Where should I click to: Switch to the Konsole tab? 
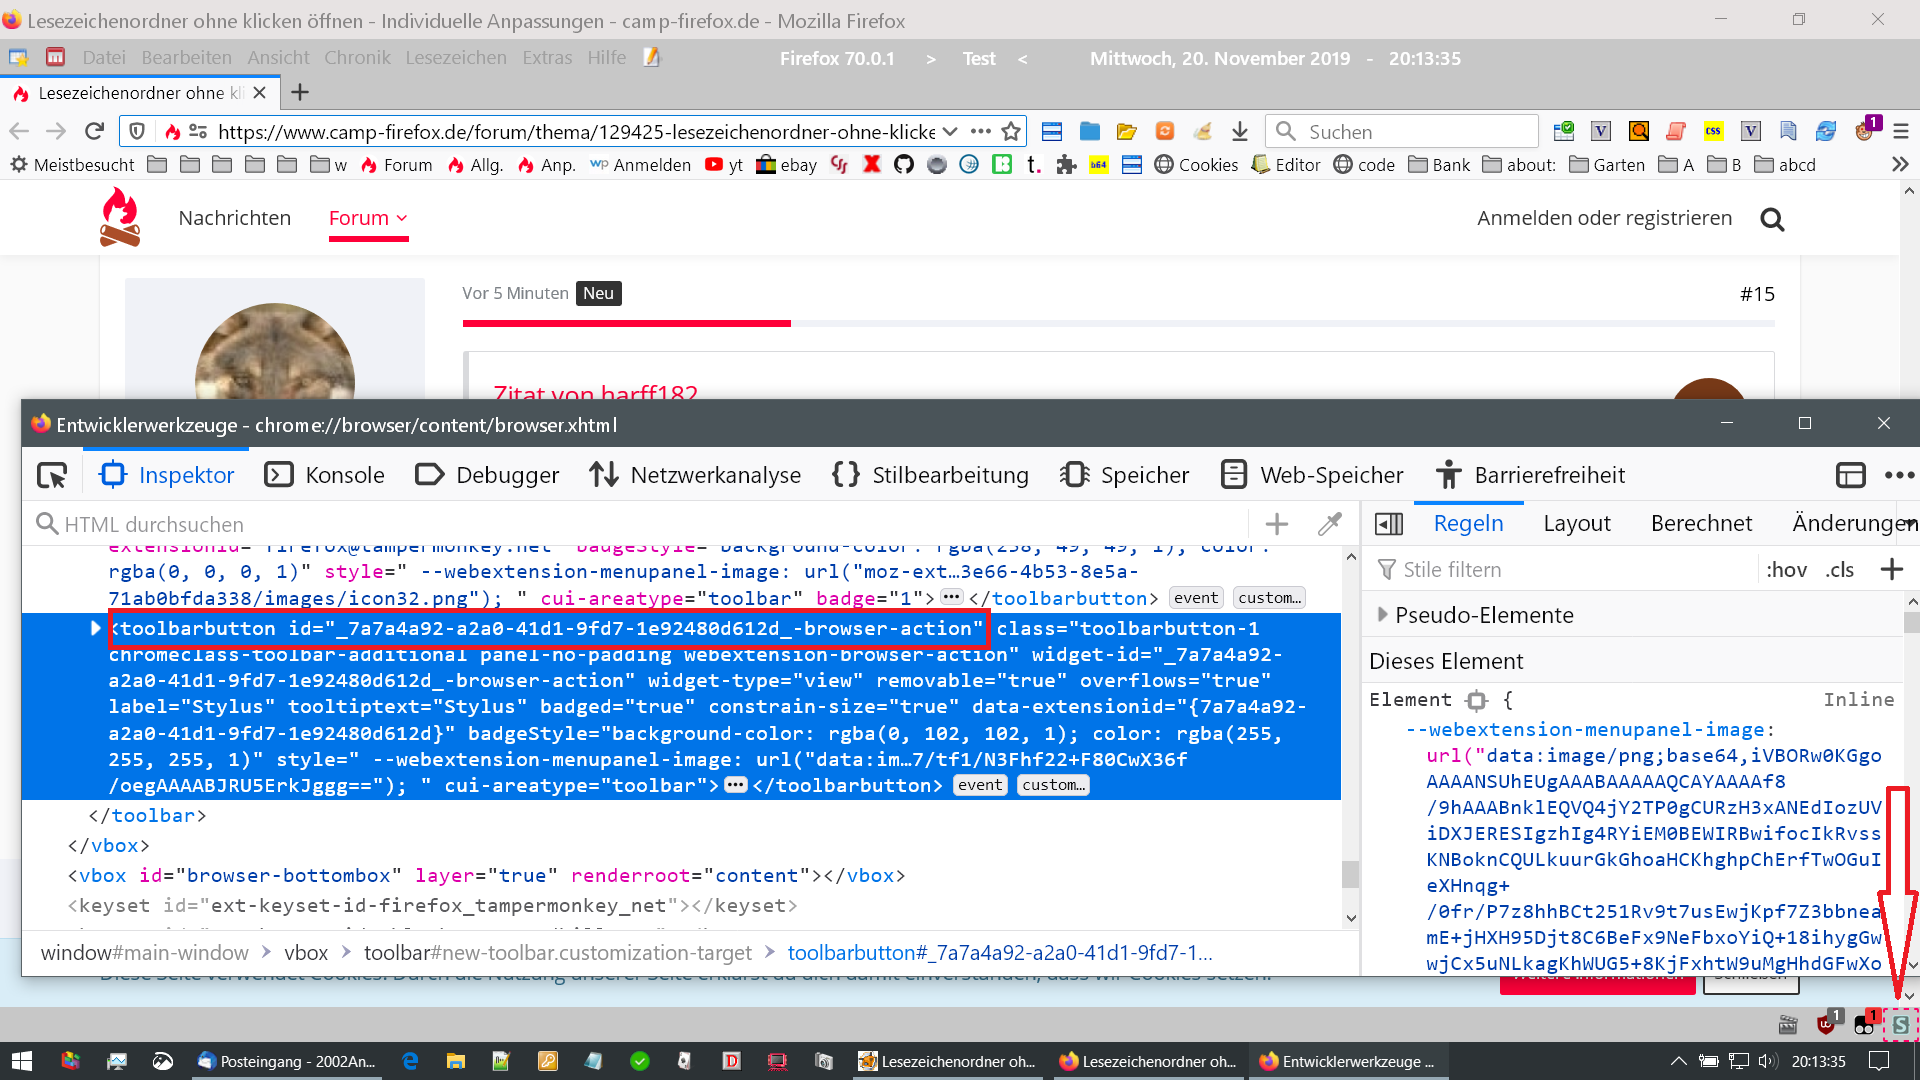(325, 475)
